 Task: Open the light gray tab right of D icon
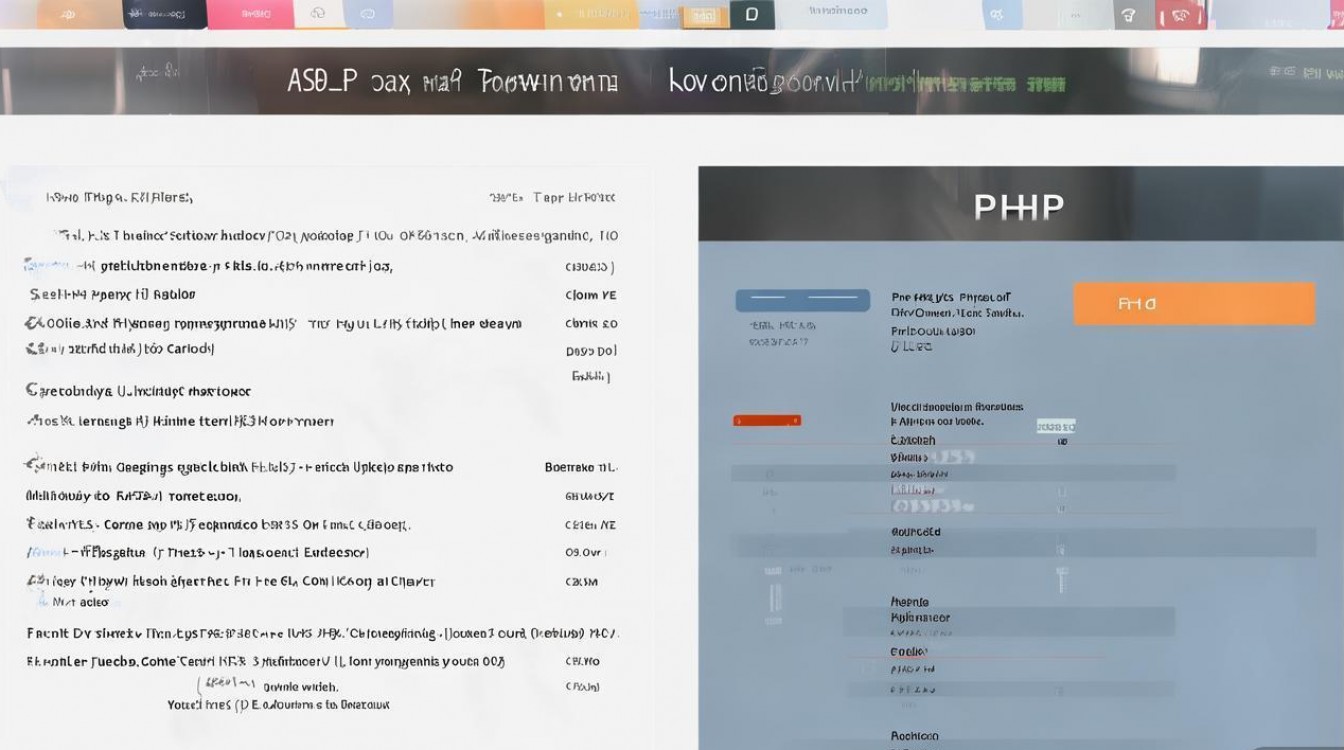[x=837, y=14]
